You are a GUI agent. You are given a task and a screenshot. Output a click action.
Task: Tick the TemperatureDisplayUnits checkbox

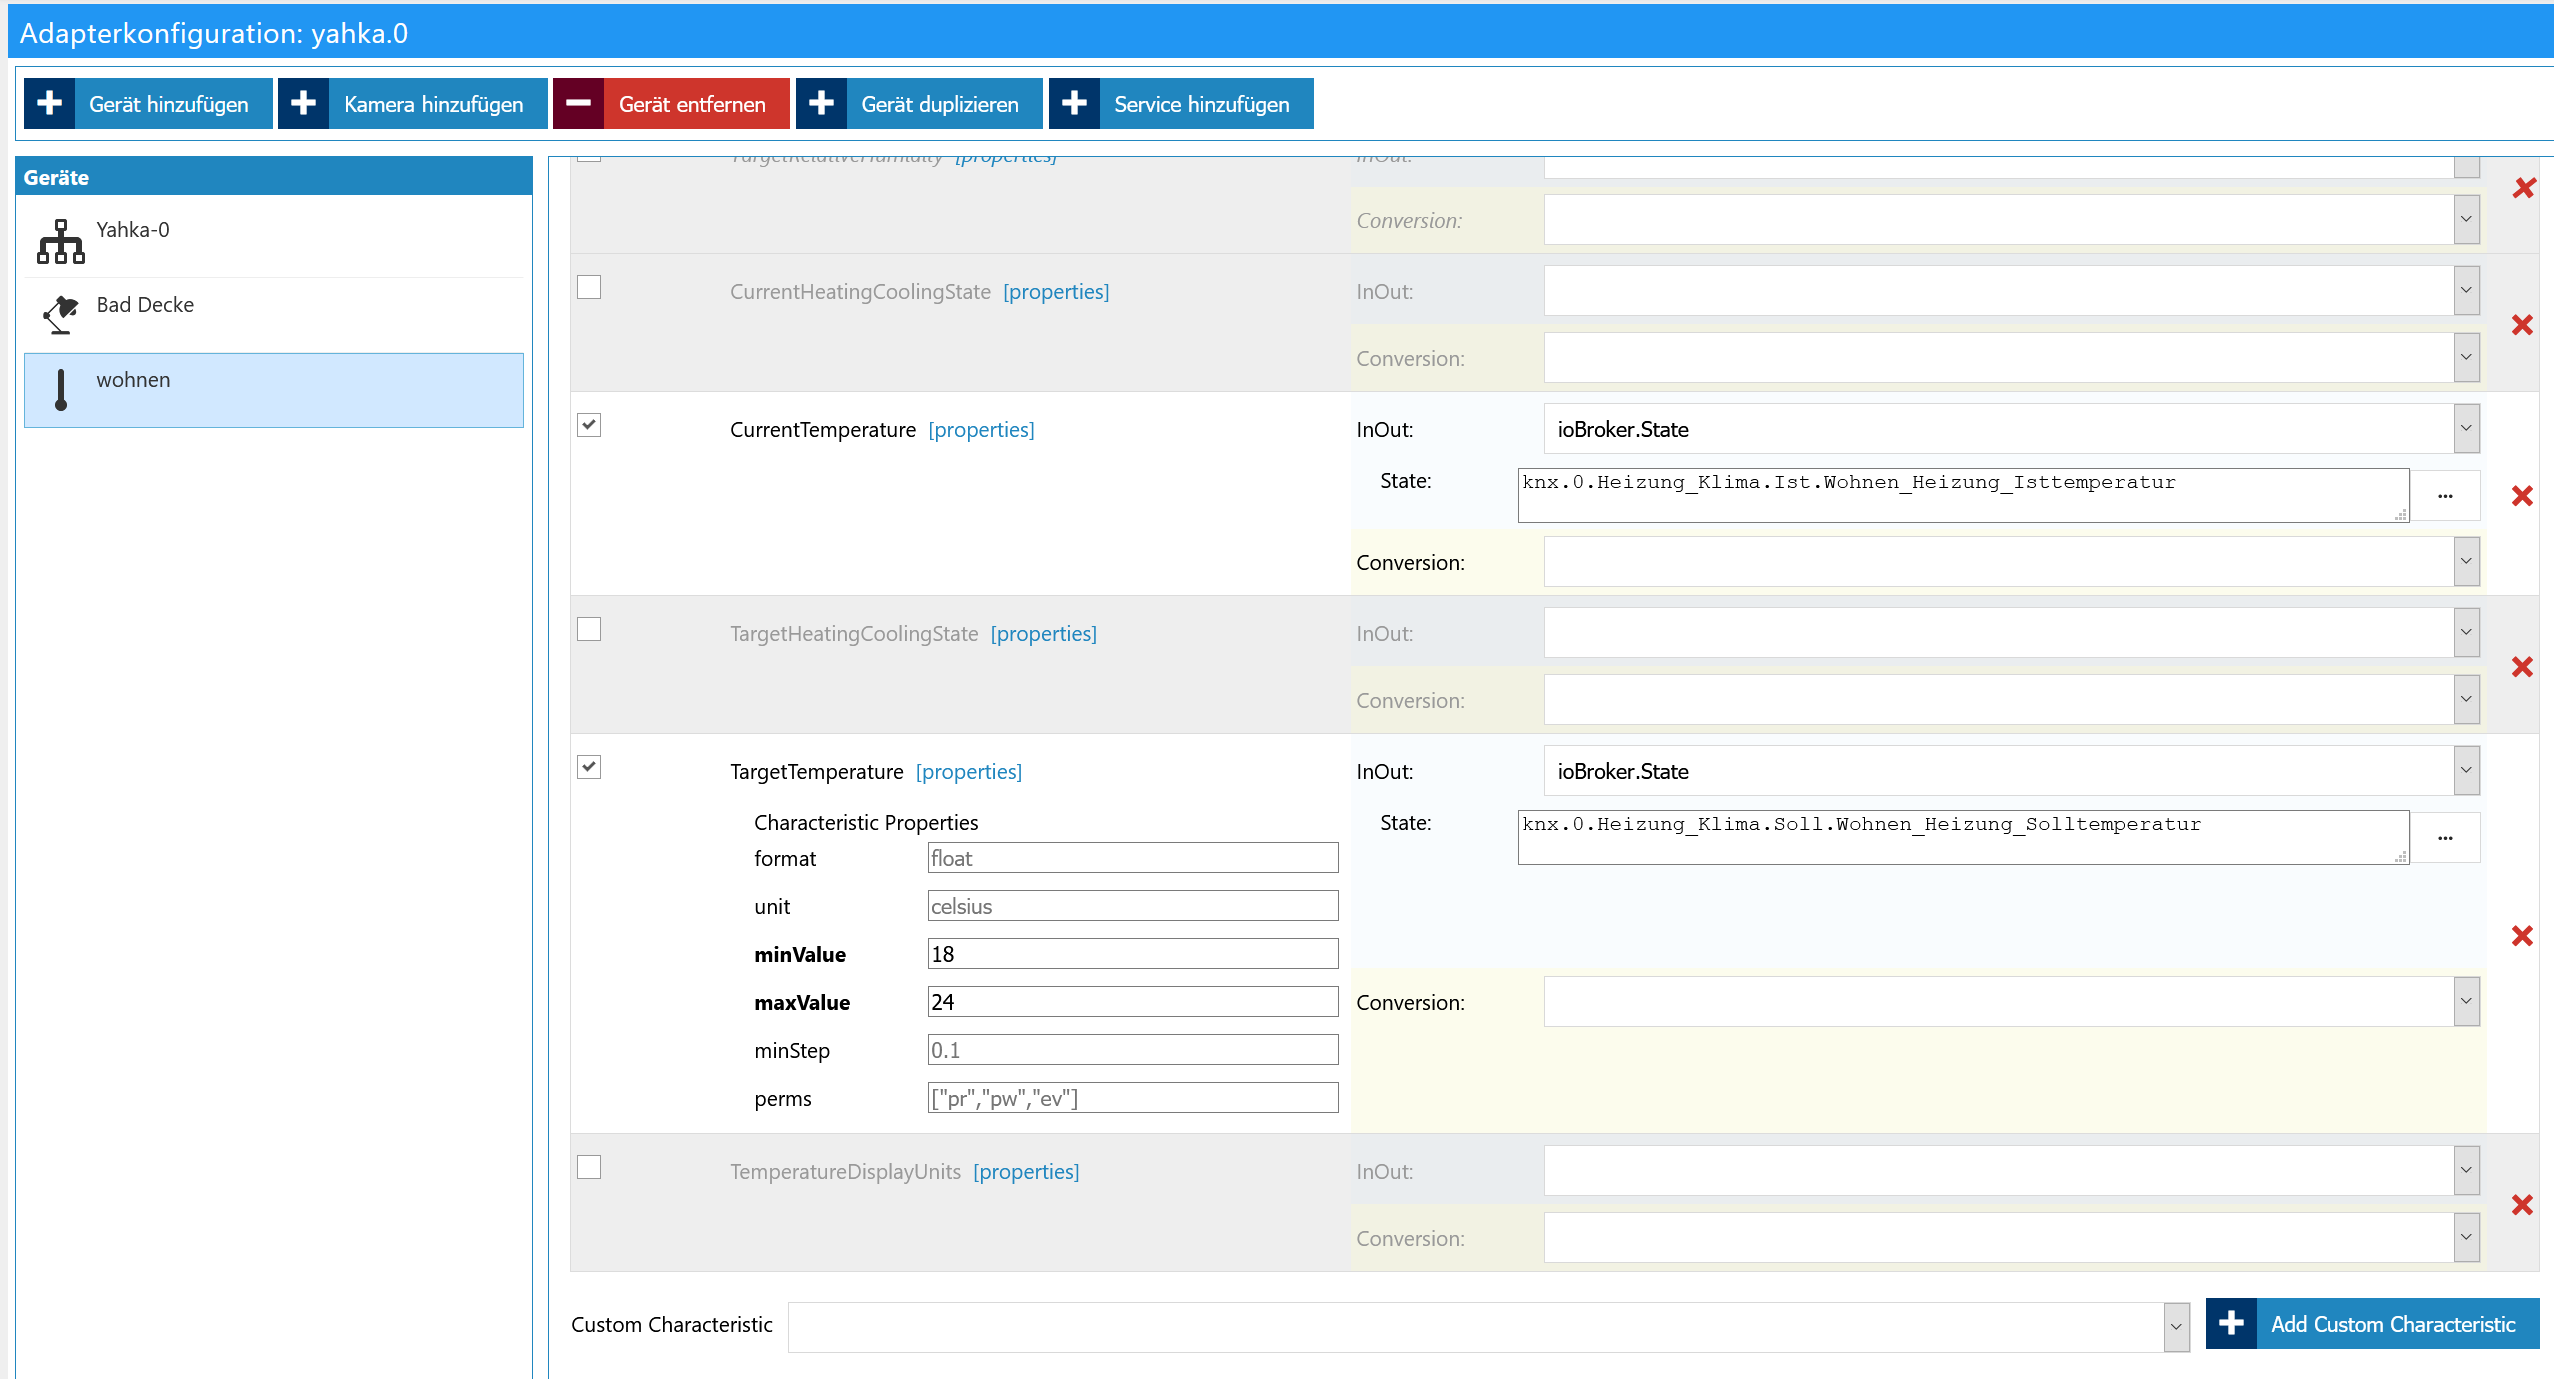point(589,1167)
